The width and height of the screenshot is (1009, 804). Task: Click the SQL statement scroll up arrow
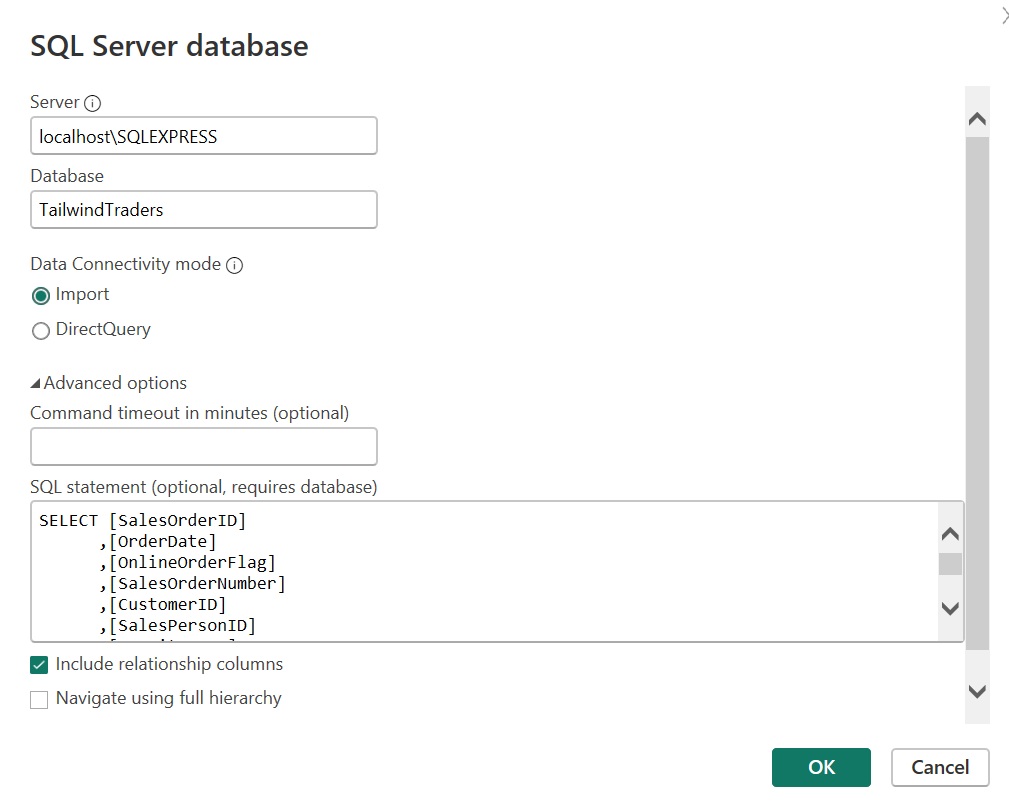(x=950, y=534)
